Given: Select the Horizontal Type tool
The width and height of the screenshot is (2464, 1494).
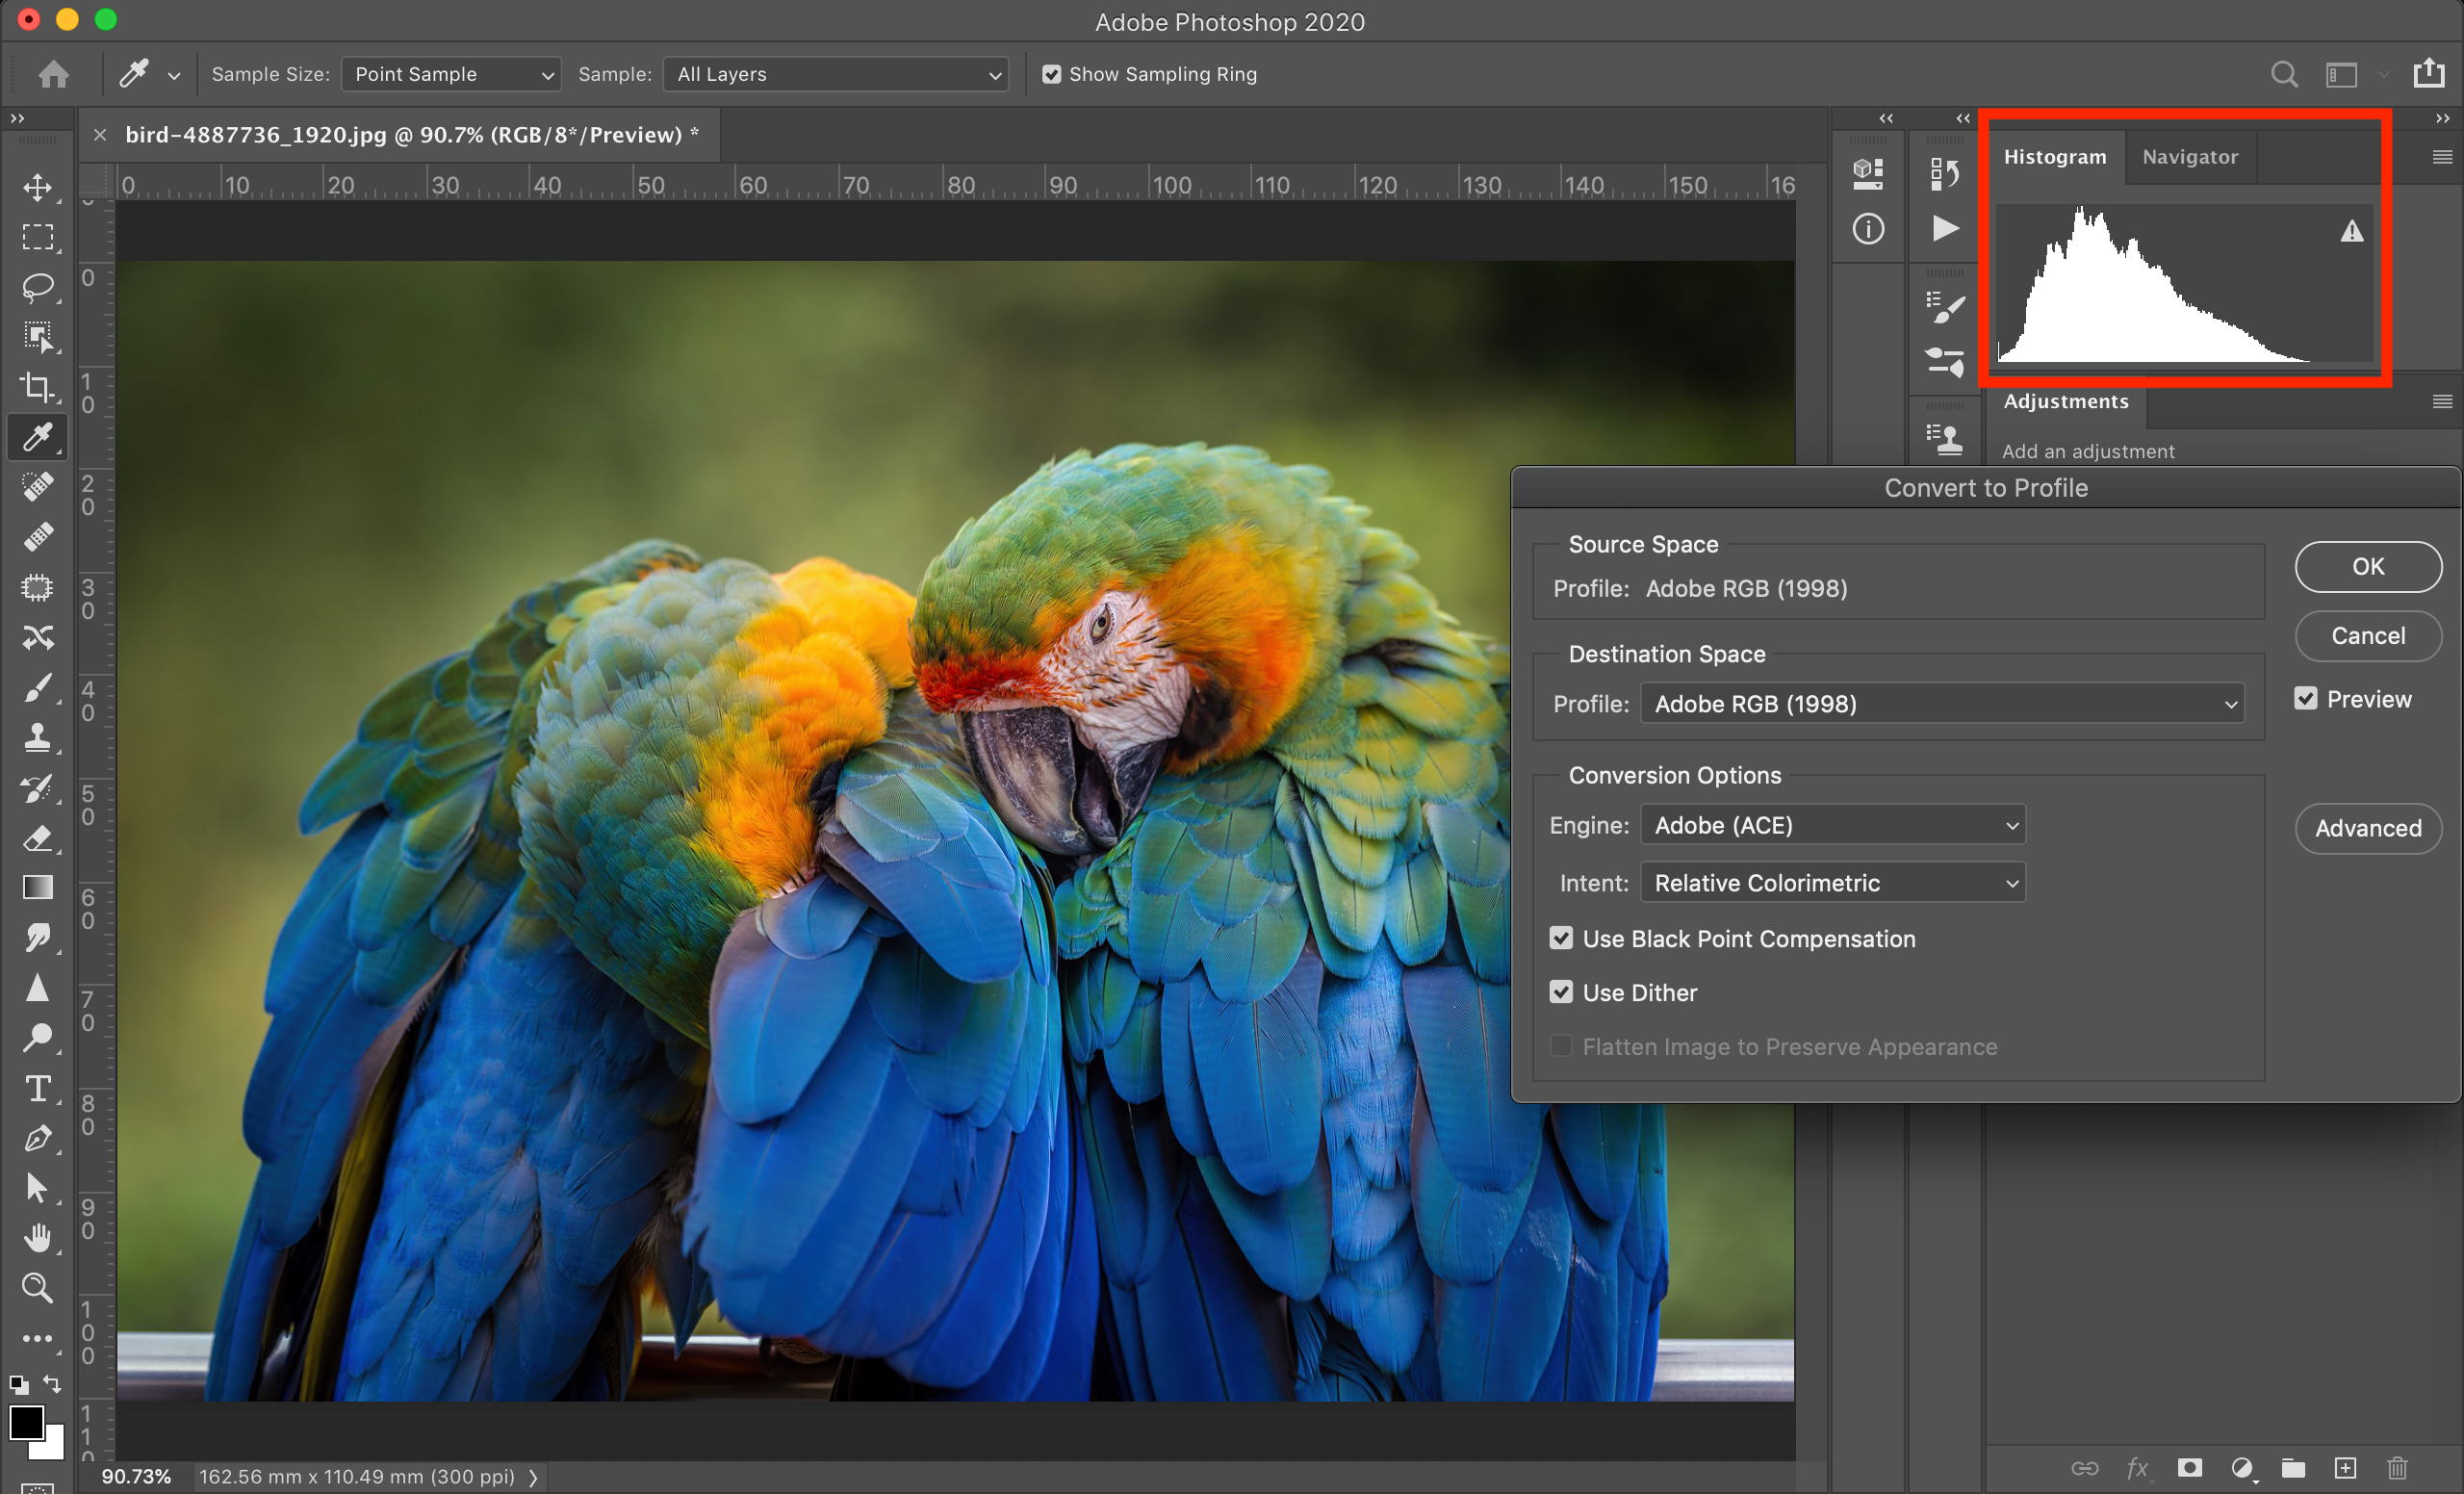Looking at the screenshot, I should click(x=38, y=1088).
